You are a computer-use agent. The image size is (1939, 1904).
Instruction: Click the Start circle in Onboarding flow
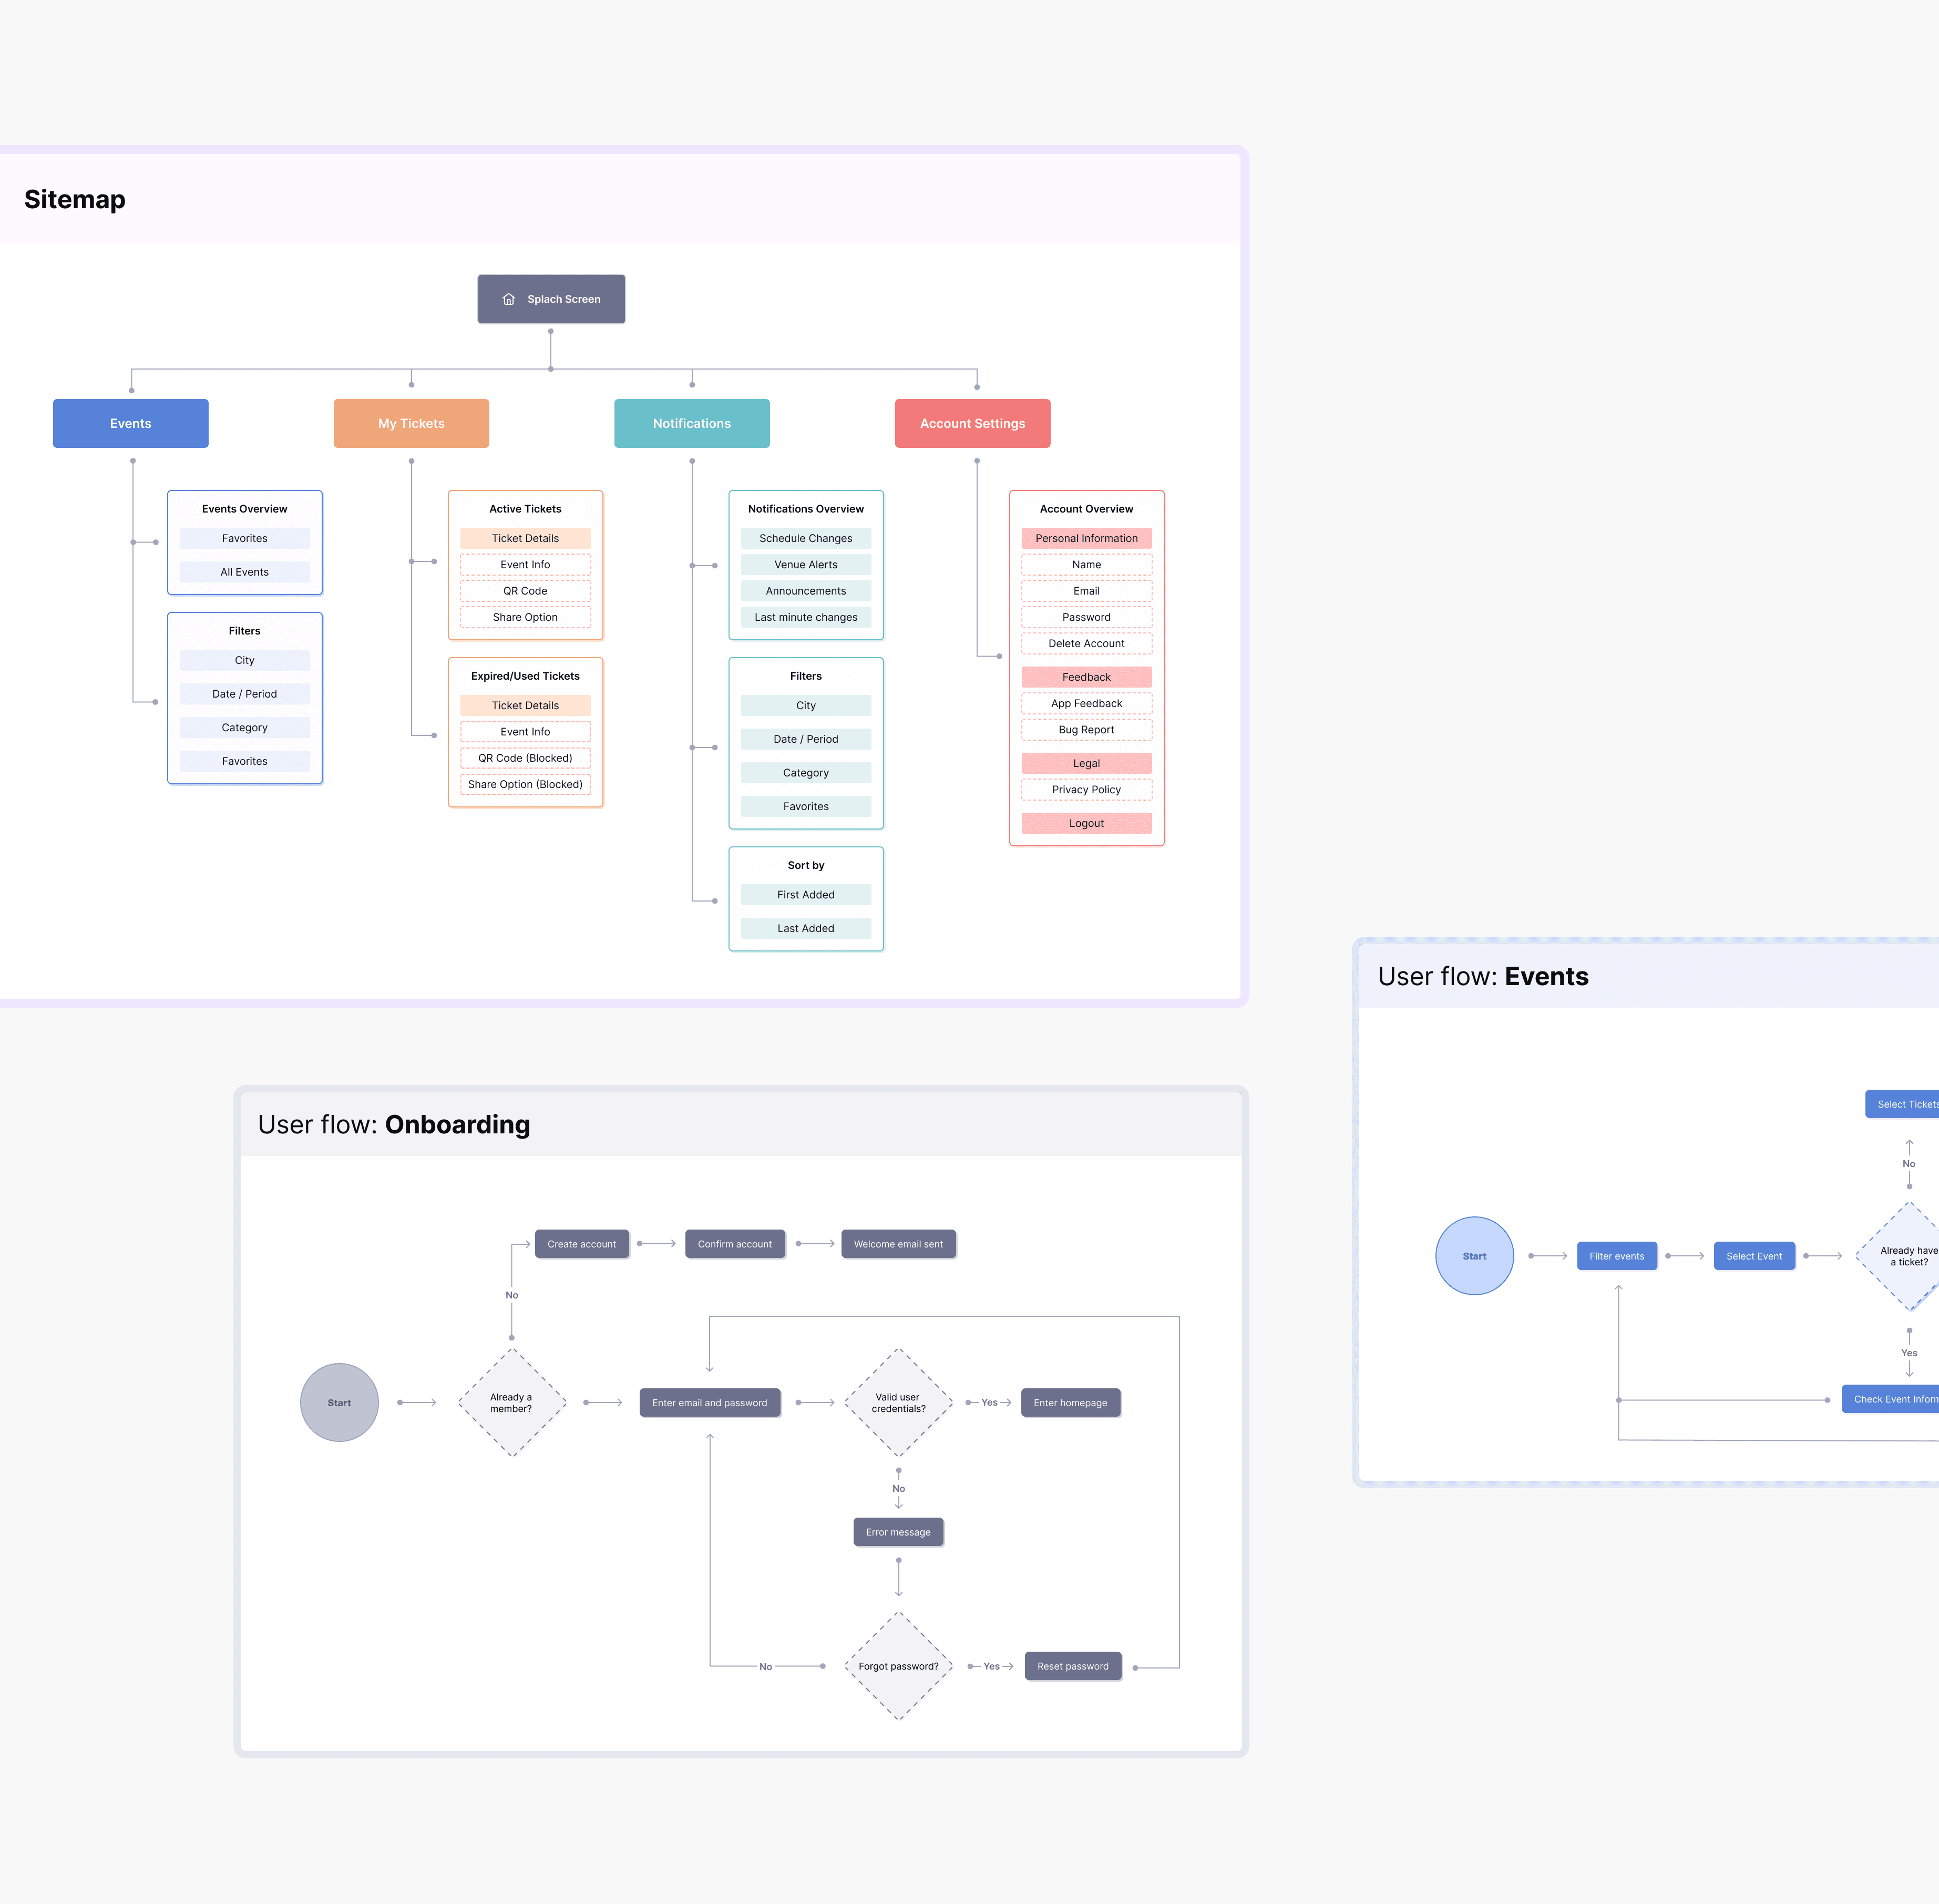tap(339, 1402)
